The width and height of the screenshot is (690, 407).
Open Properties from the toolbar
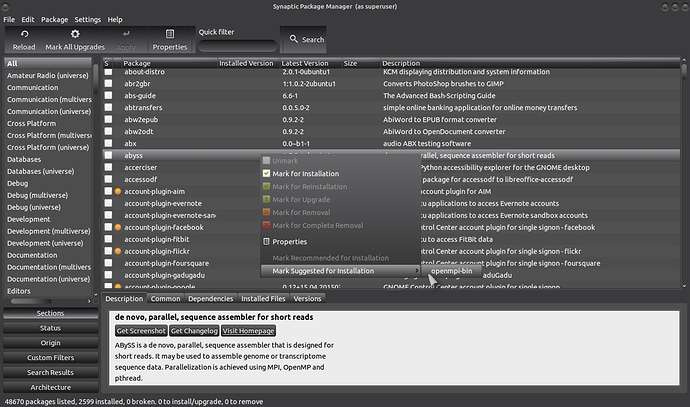(x=170, y=40)
